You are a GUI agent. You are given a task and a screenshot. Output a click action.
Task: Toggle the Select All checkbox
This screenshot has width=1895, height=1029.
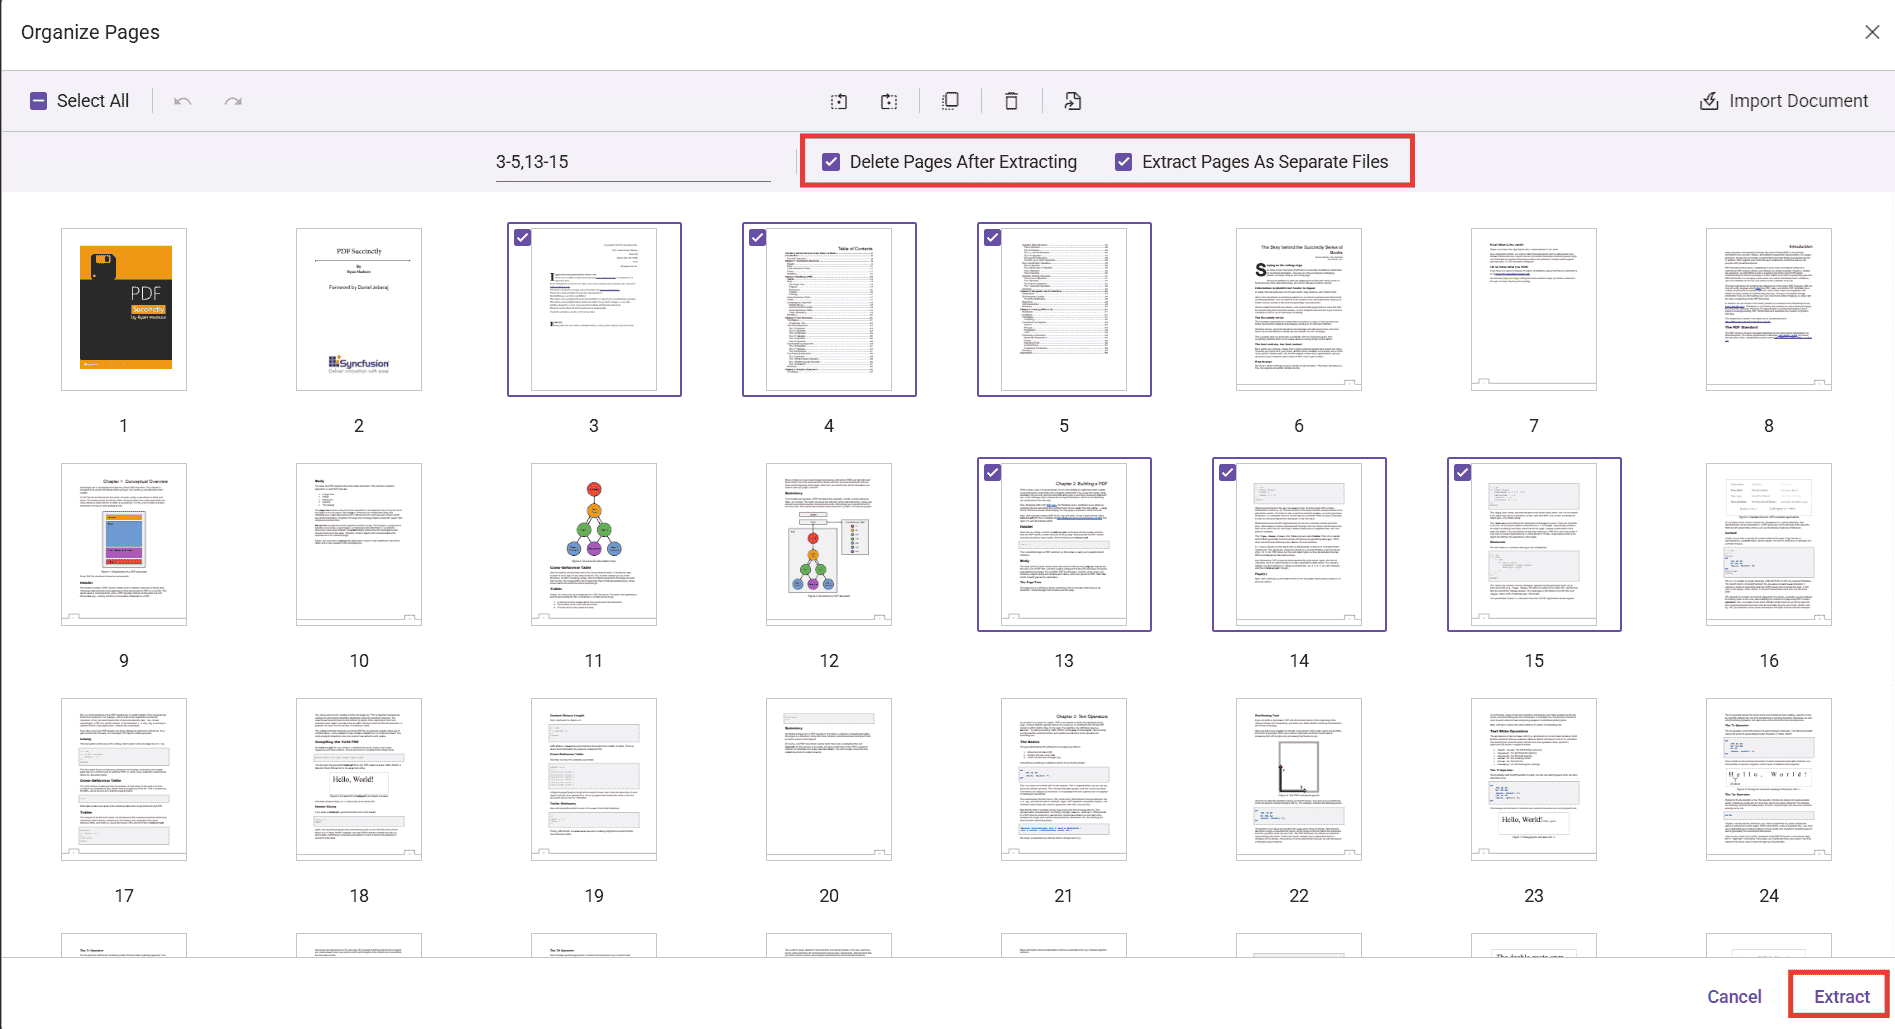pos(39,100)
